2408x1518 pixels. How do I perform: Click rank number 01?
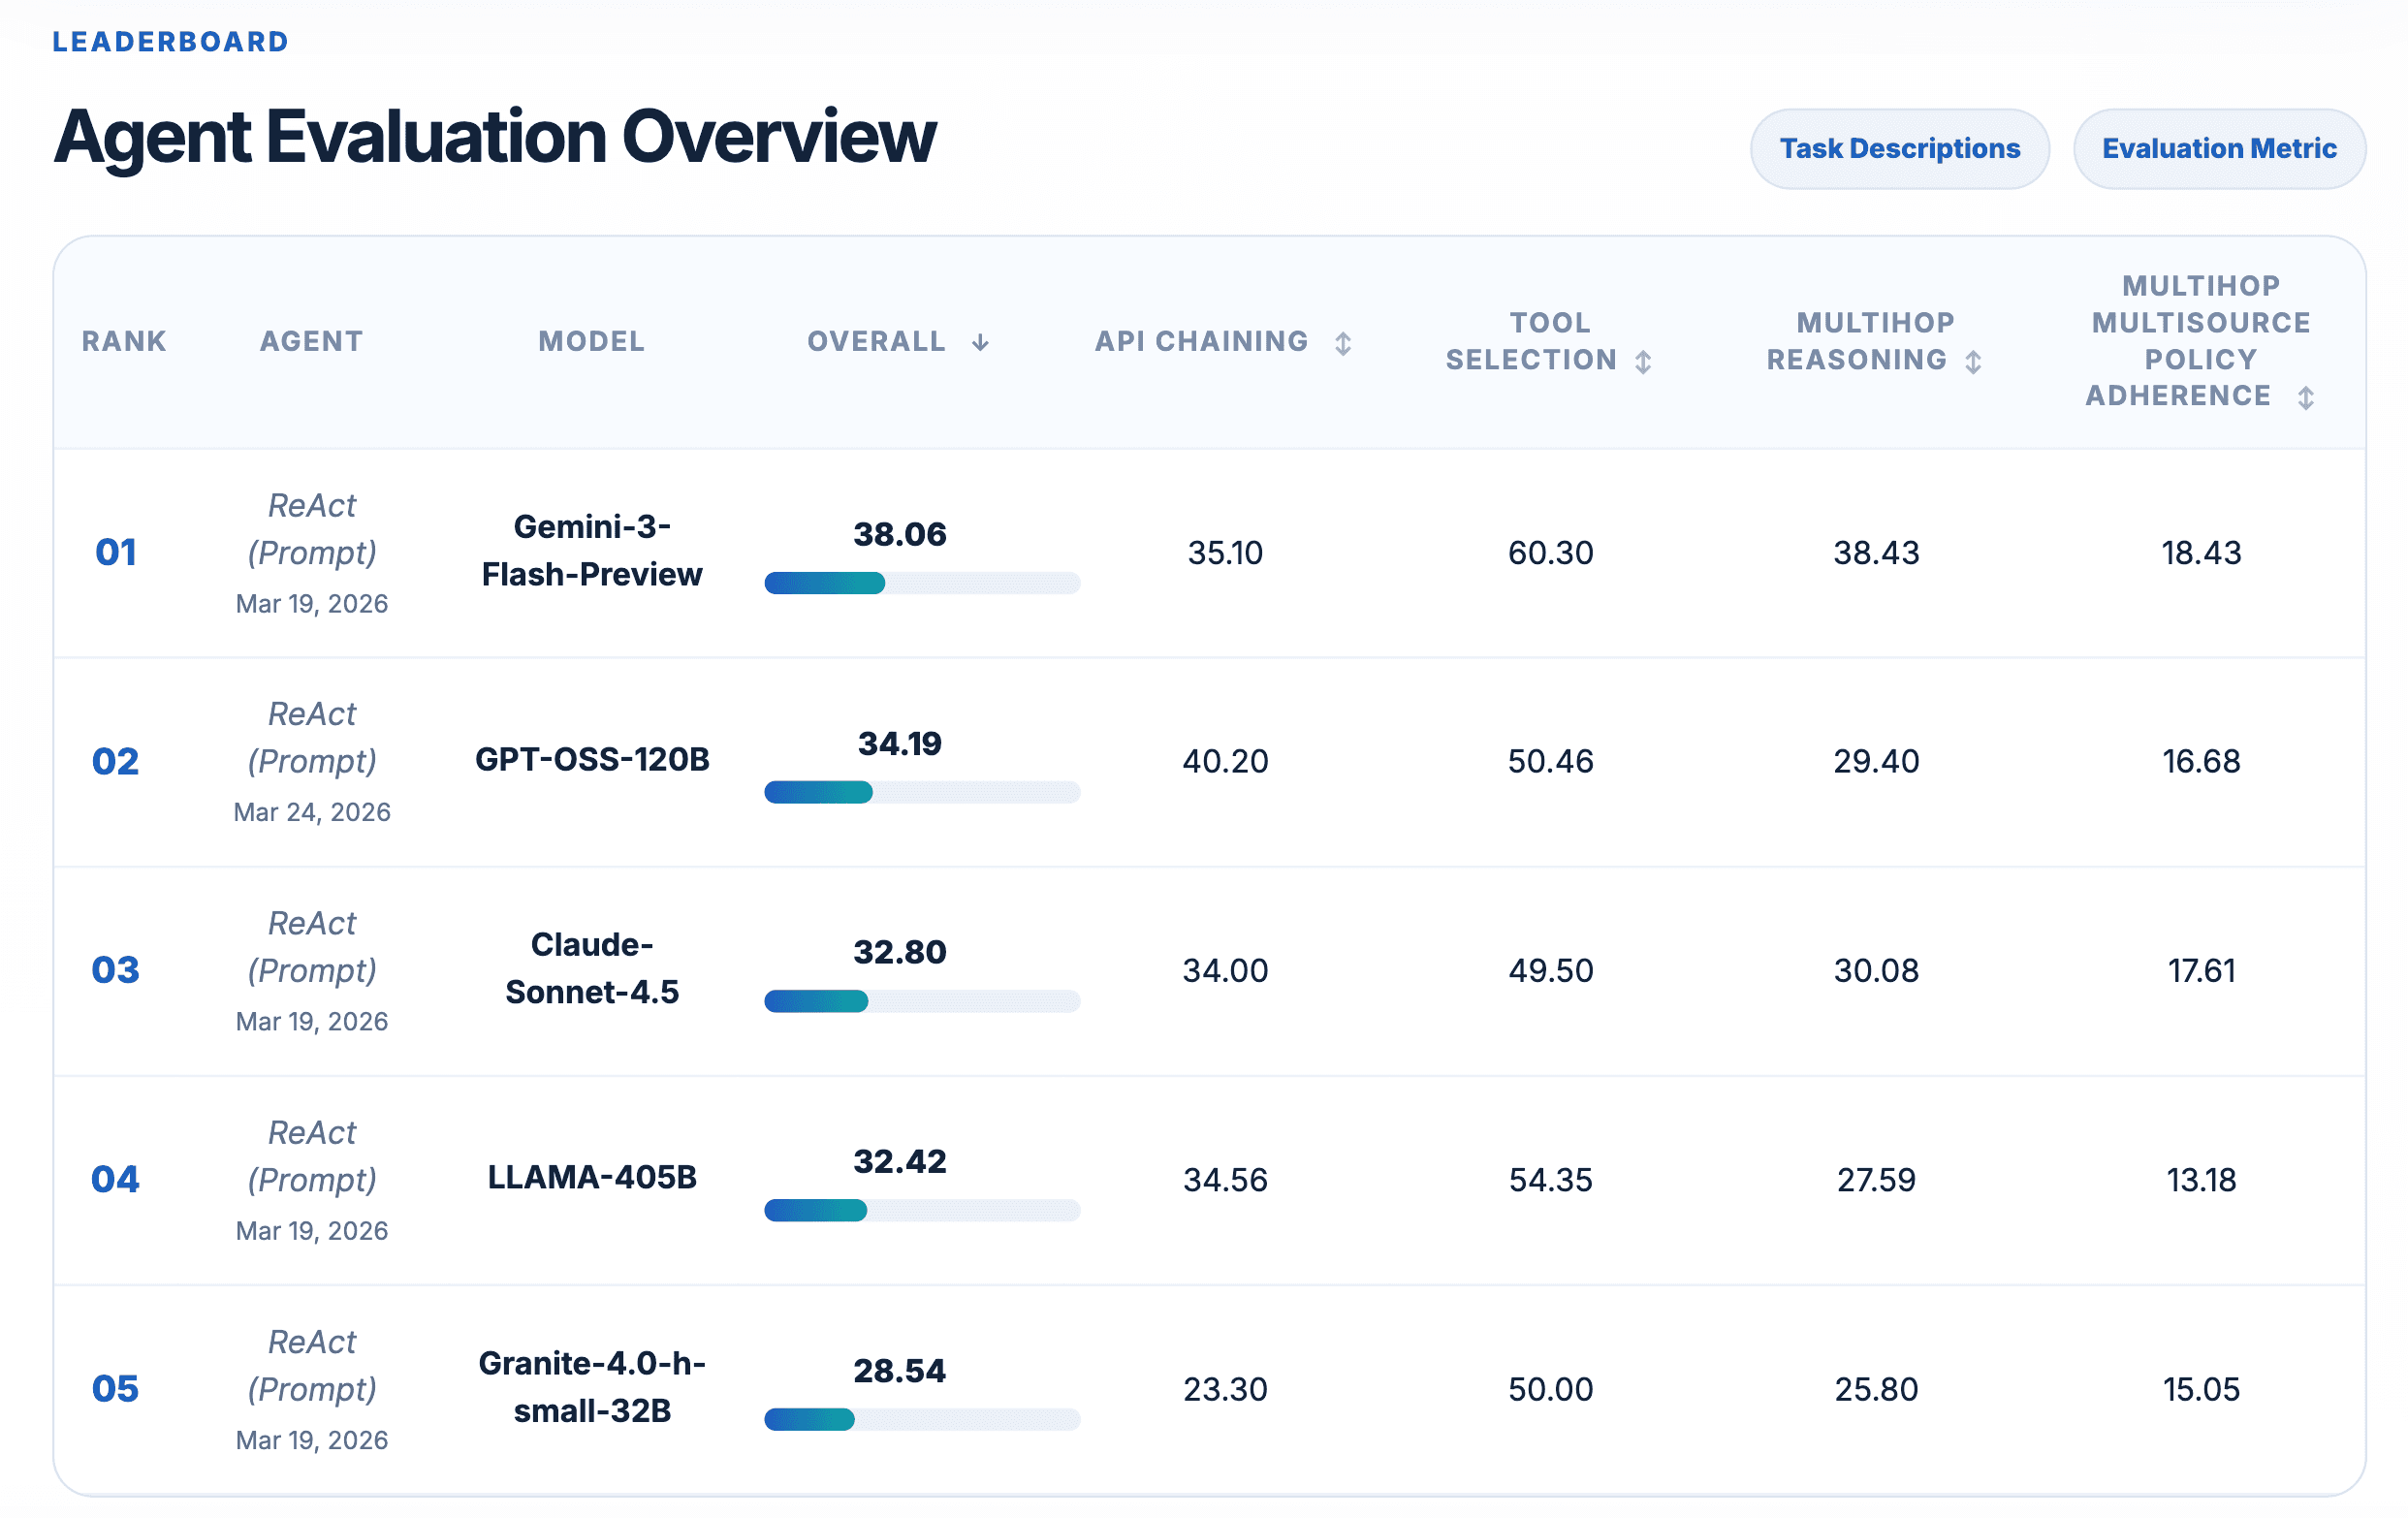[x=116, y=552]
